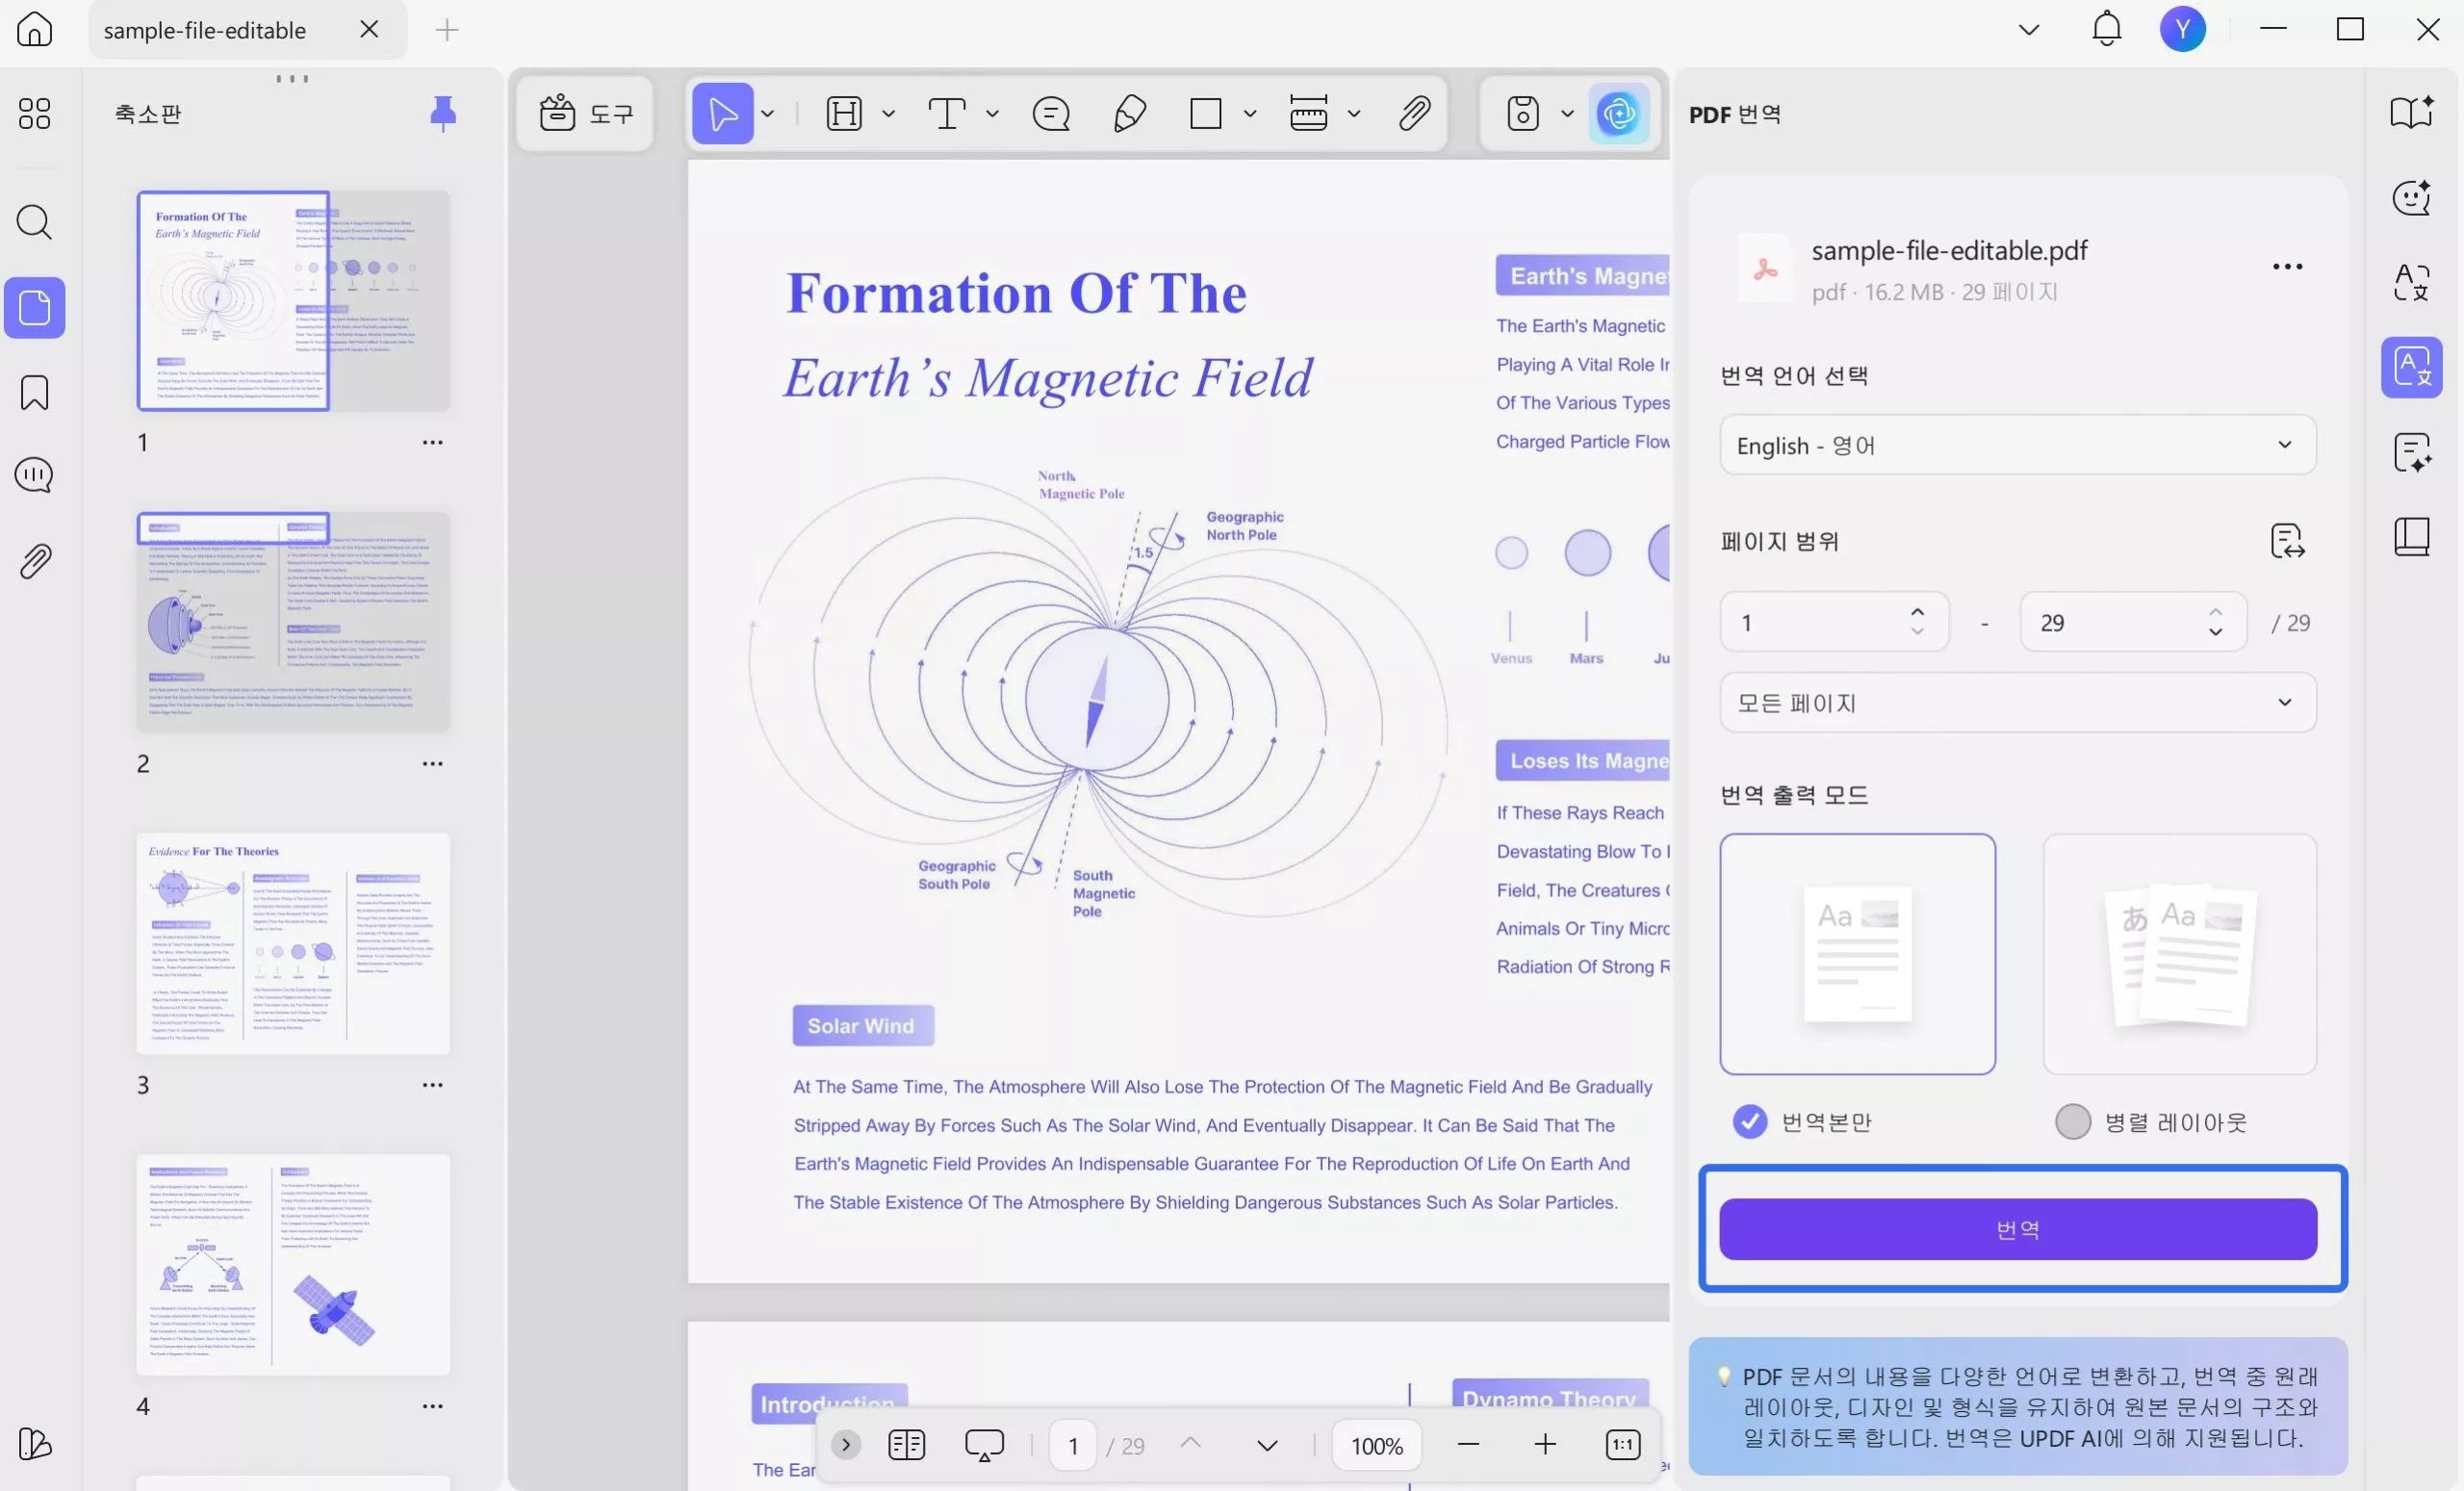Screen dimensions: 2464x1491
Task: Click the end page field showing 29
Action: pos(2133,622)
